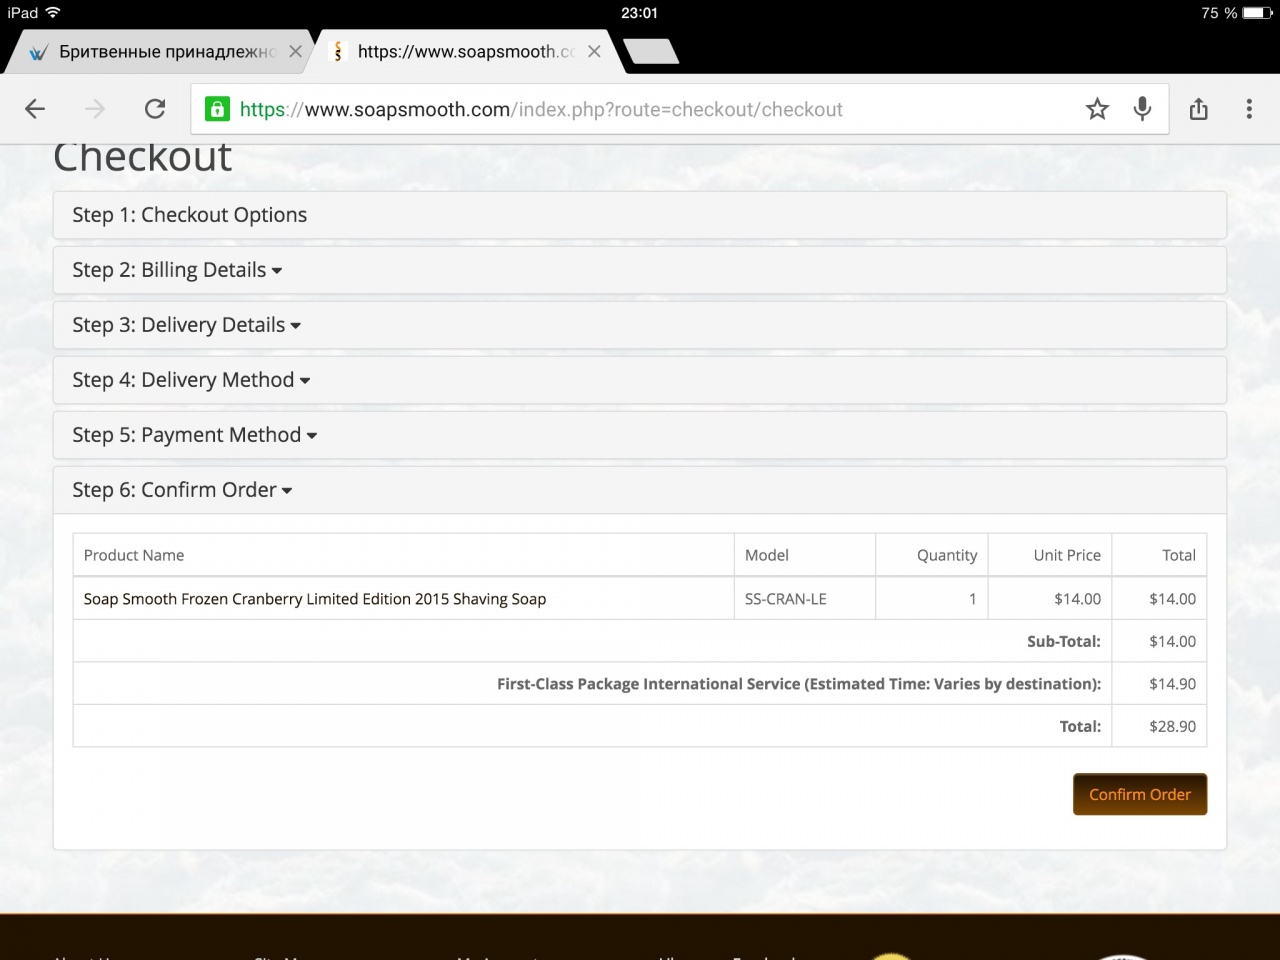This screenshot has width=1280, height=960.
Task: Expand Step 5: Payment Method
Action: (x=194, y=435)
